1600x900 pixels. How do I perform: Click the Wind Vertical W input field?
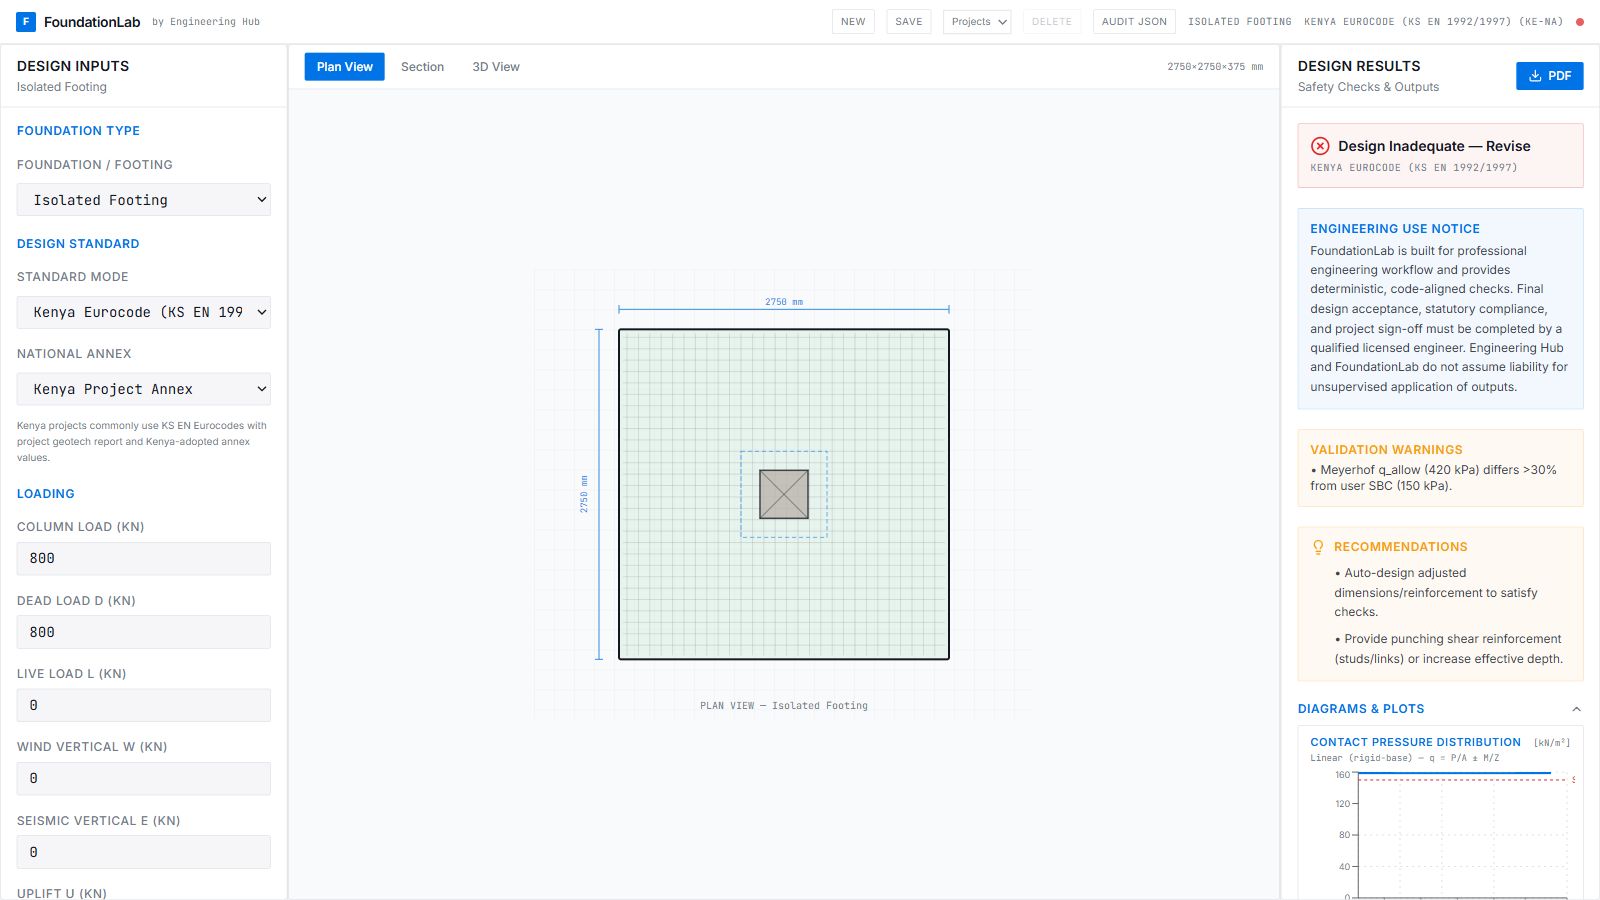click(x=144, y=778)
